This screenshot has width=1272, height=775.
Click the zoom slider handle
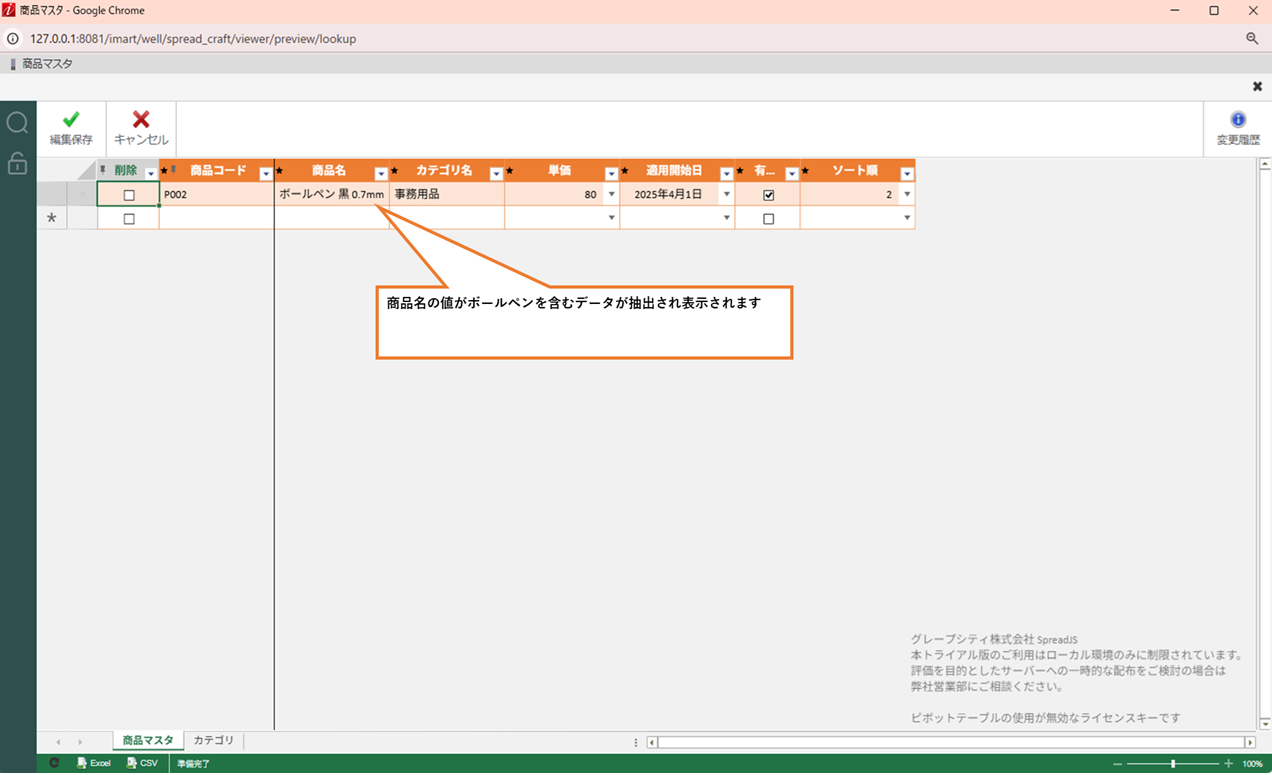1173,763
